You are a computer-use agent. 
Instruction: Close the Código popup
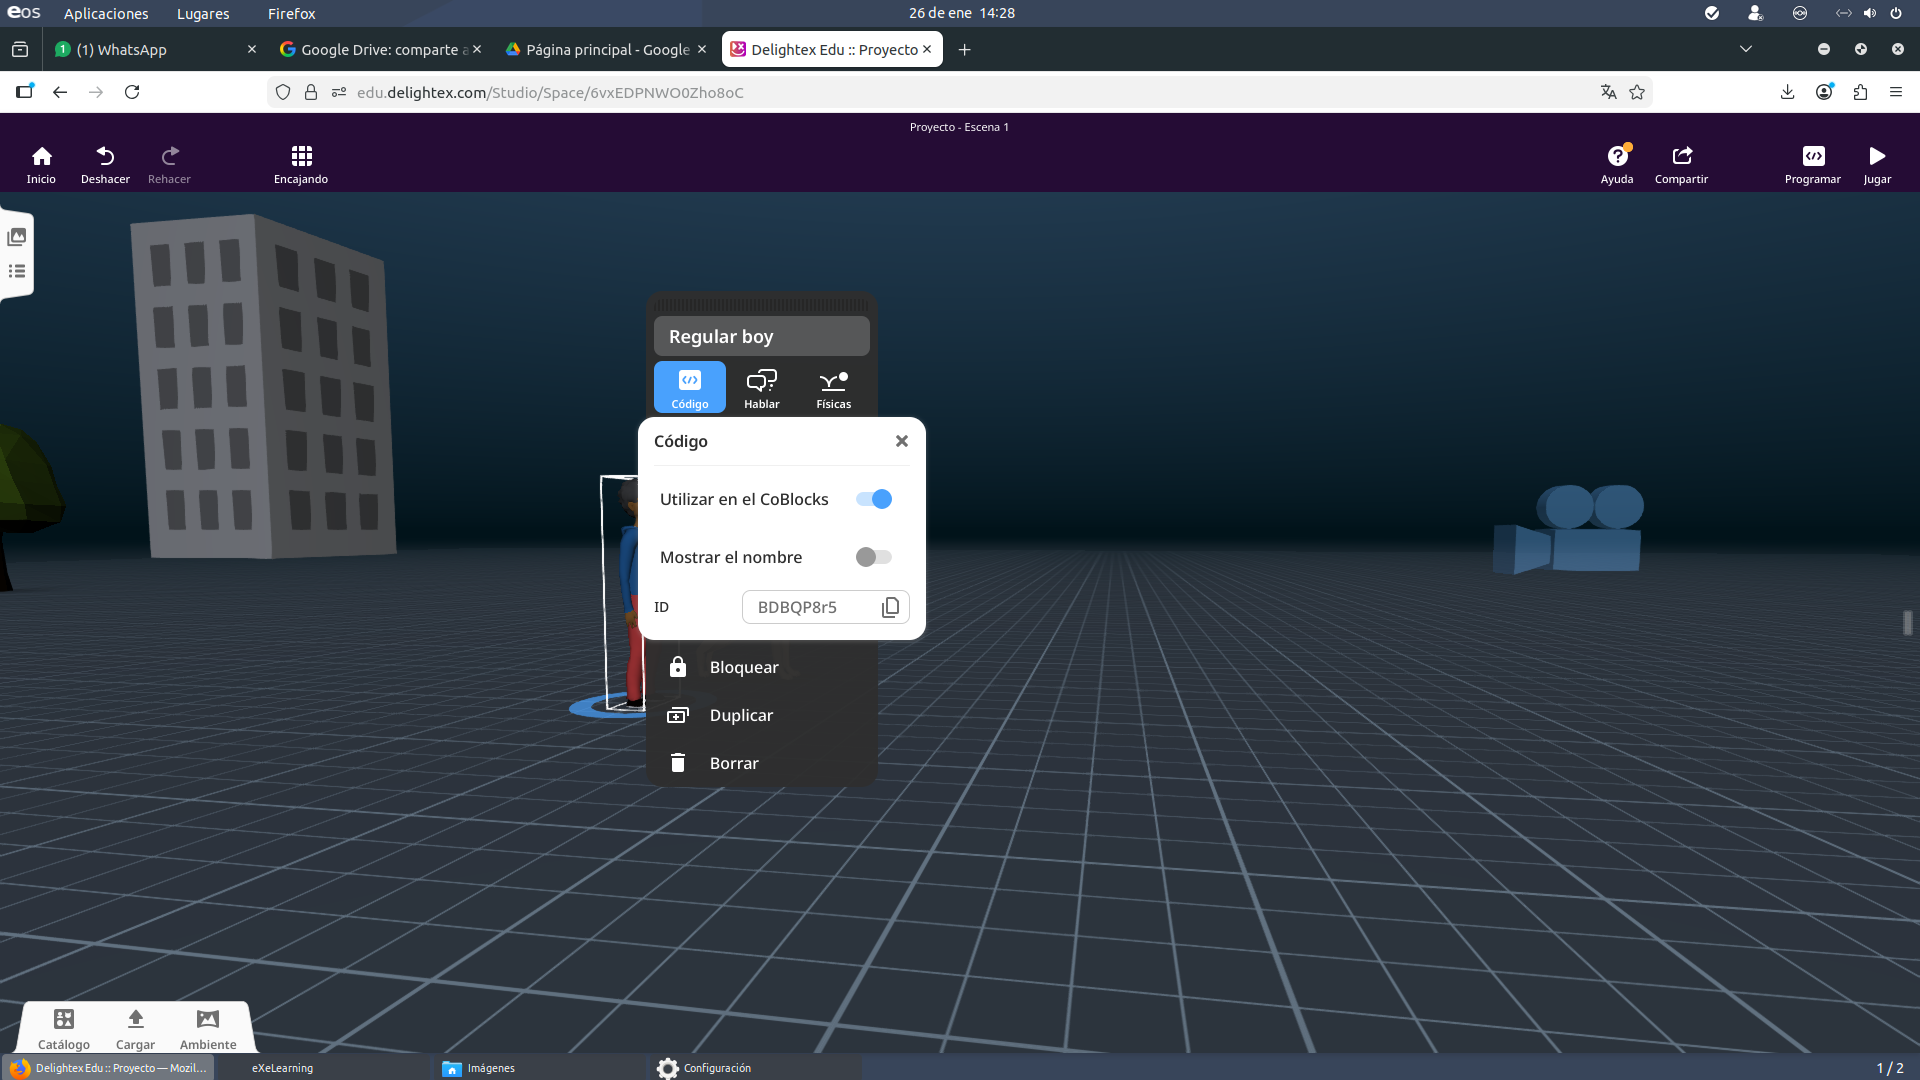(901, 441)
